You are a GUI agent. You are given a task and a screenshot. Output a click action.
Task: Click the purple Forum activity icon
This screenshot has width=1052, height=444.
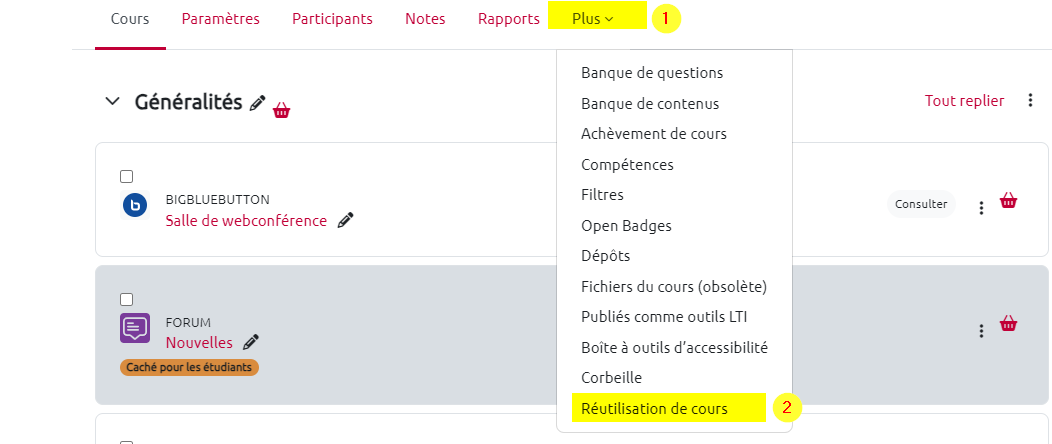pyautogui.click(x=135, y=328)
